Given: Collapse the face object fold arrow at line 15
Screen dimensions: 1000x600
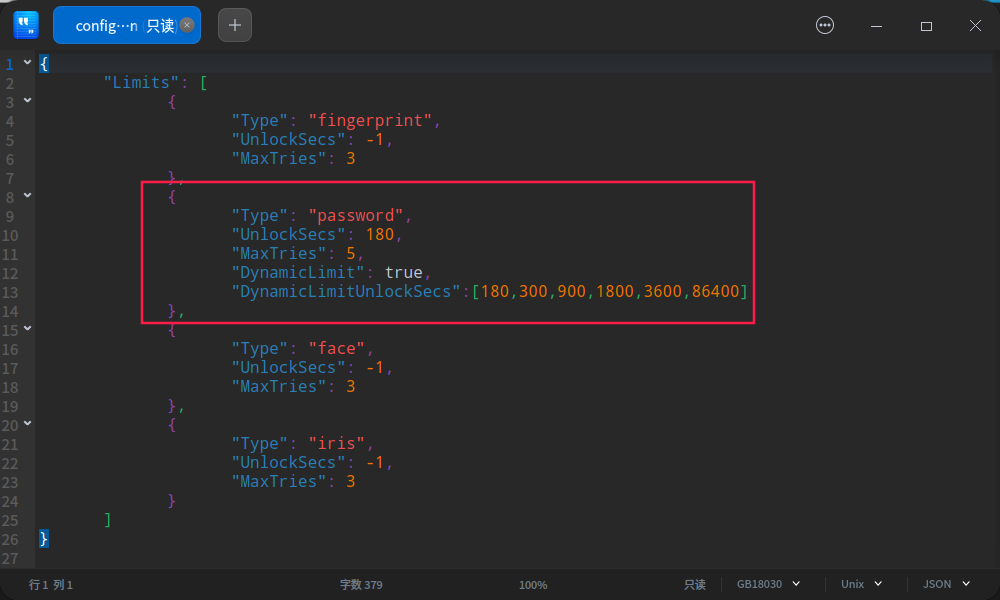Looking at the screenshot, I should (26, 328).
